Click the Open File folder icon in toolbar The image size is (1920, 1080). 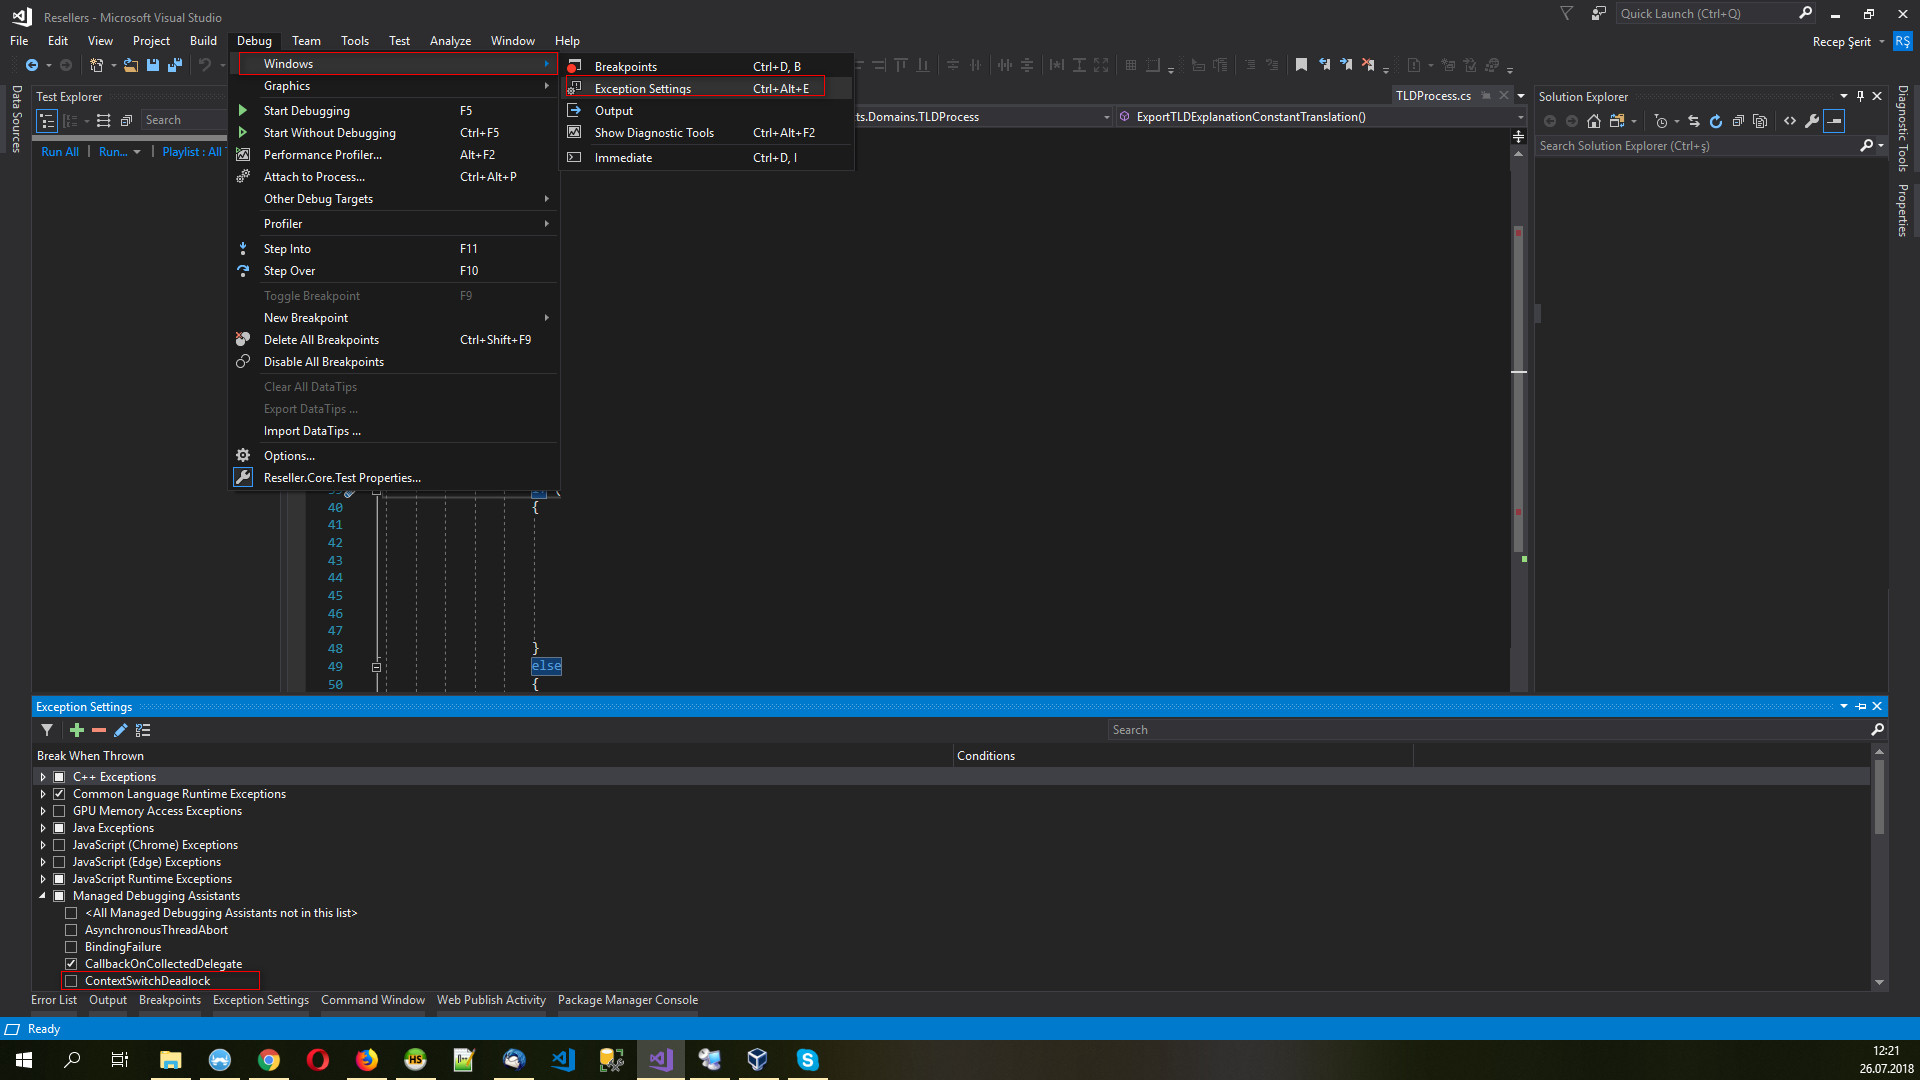pyautogui.click(x=131, y=66)
